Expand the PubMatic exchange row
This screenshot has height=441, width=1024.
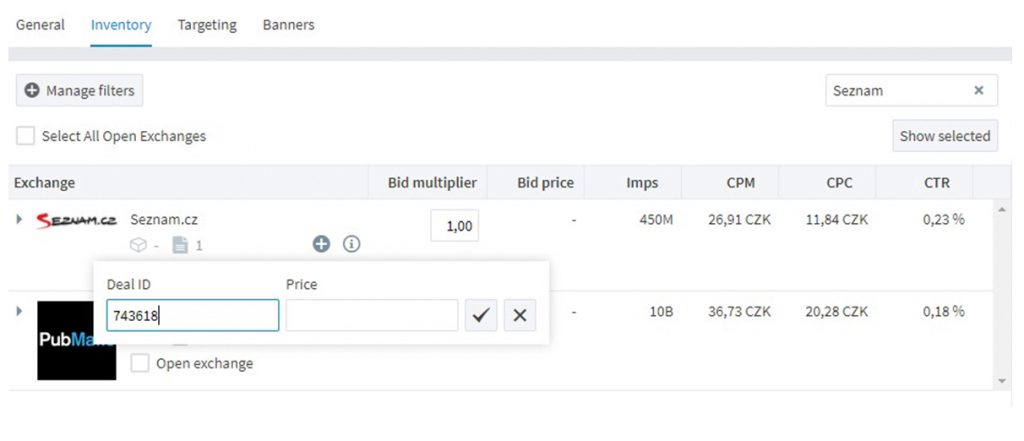(20, 311)
